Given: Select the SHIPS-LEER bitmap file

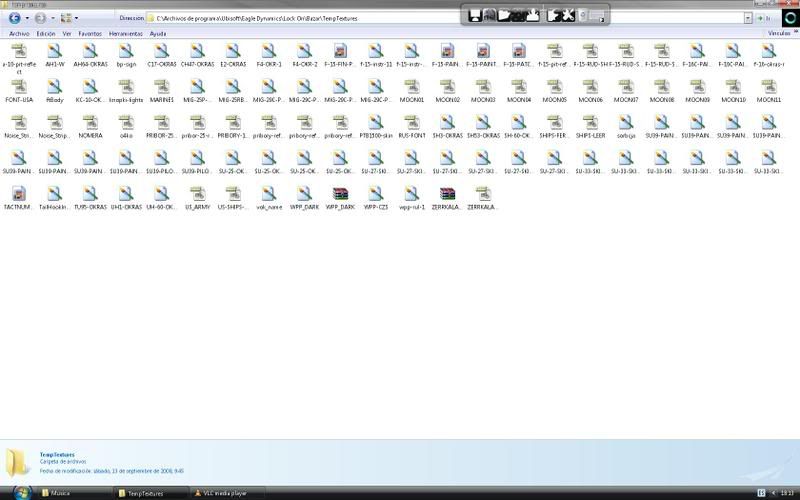Looking at the screenshot, I should (x=590, y=127).
